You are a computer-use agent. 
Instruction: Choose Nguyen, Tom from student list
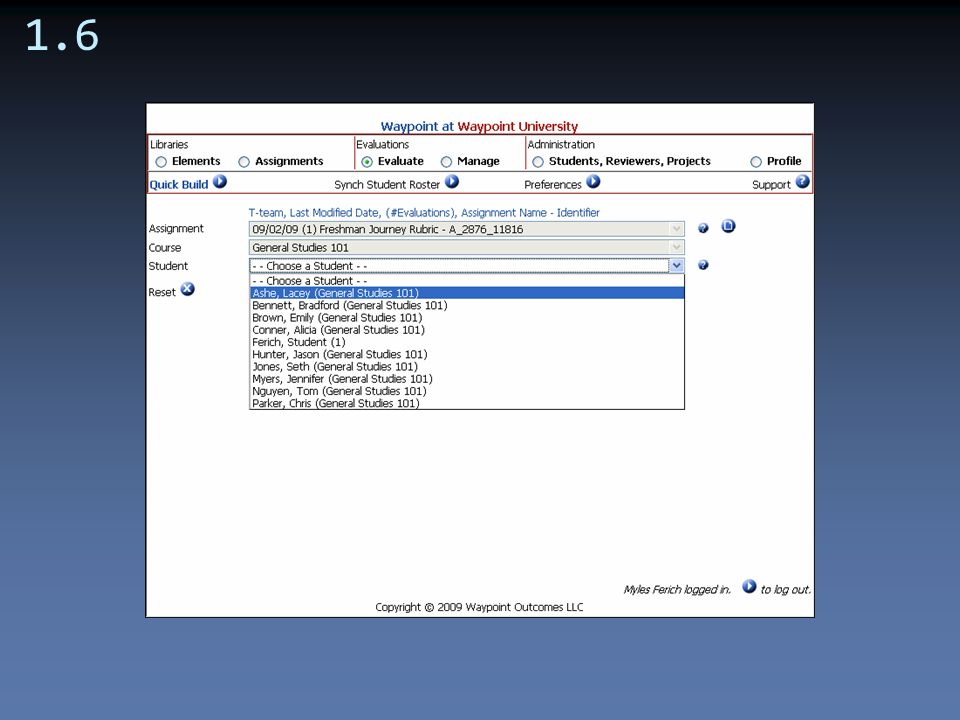[x=467, y=391]
